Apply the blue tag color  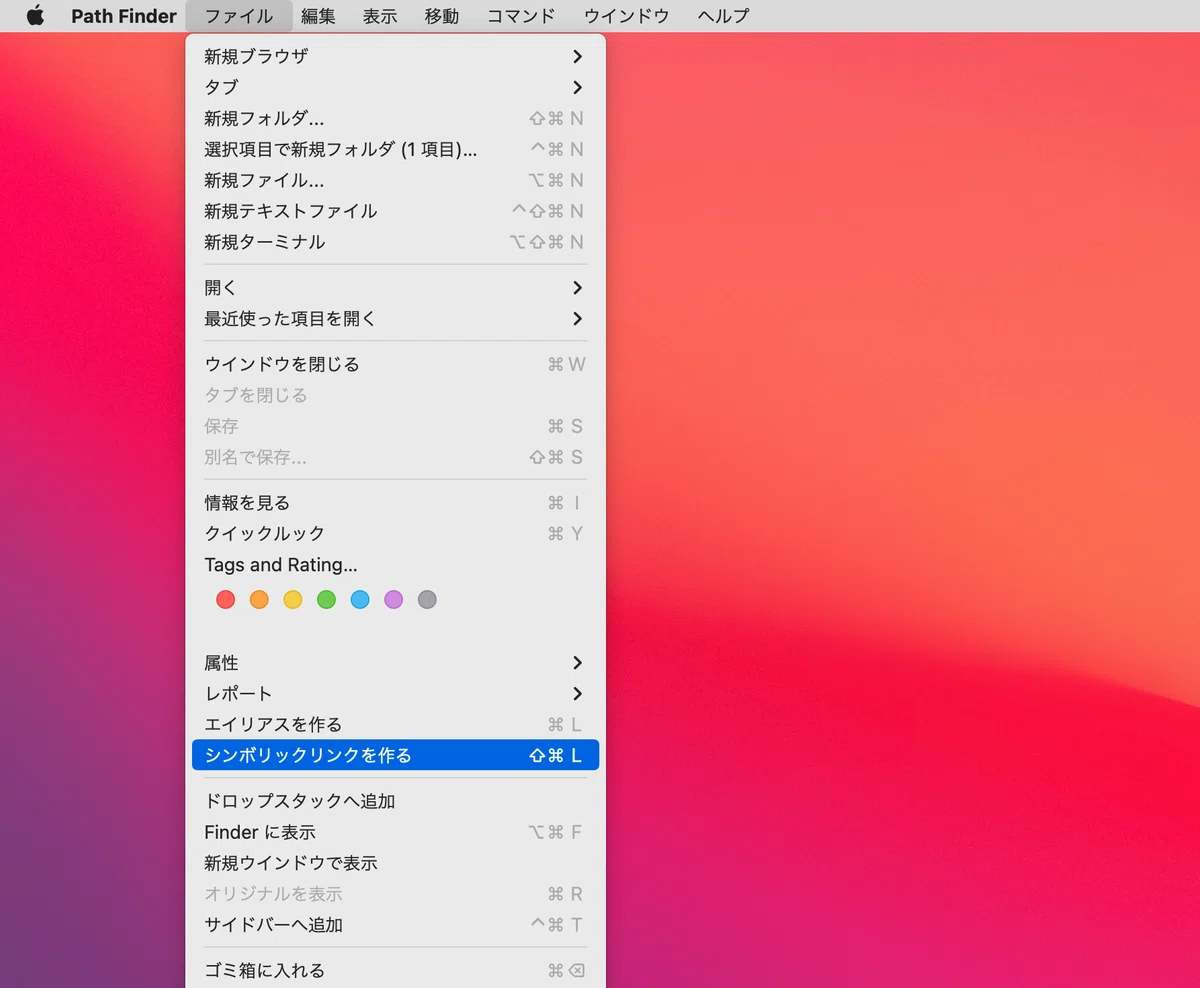pos(360,600)
